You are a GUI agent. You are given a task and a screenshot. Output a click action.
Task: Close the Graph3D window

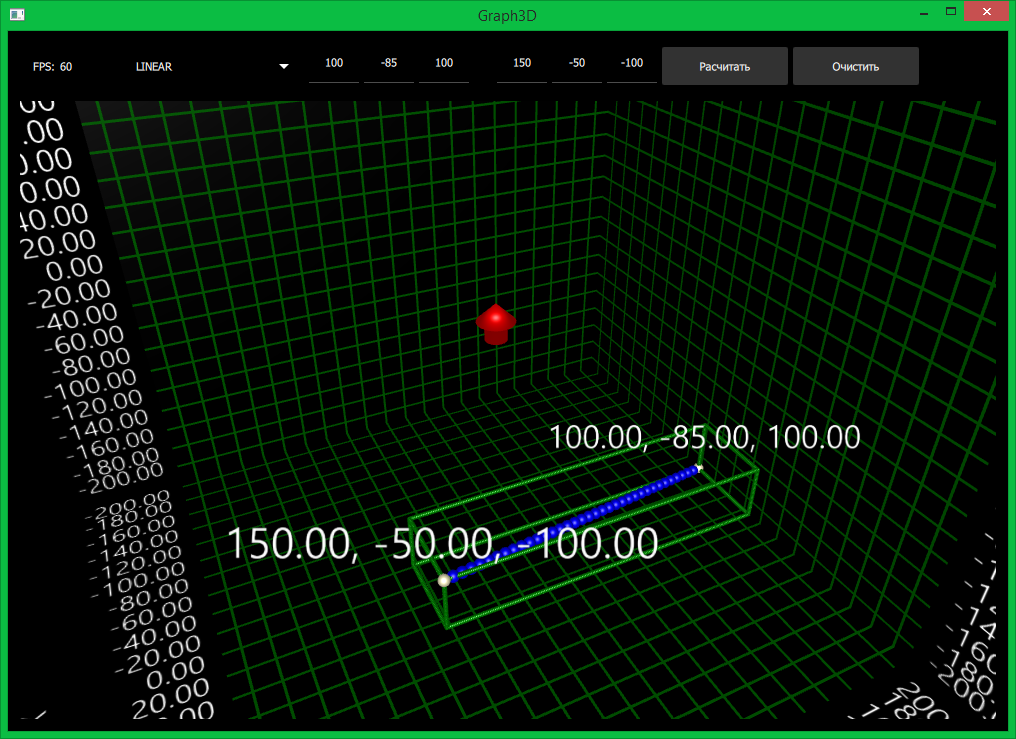click(987, 12)
